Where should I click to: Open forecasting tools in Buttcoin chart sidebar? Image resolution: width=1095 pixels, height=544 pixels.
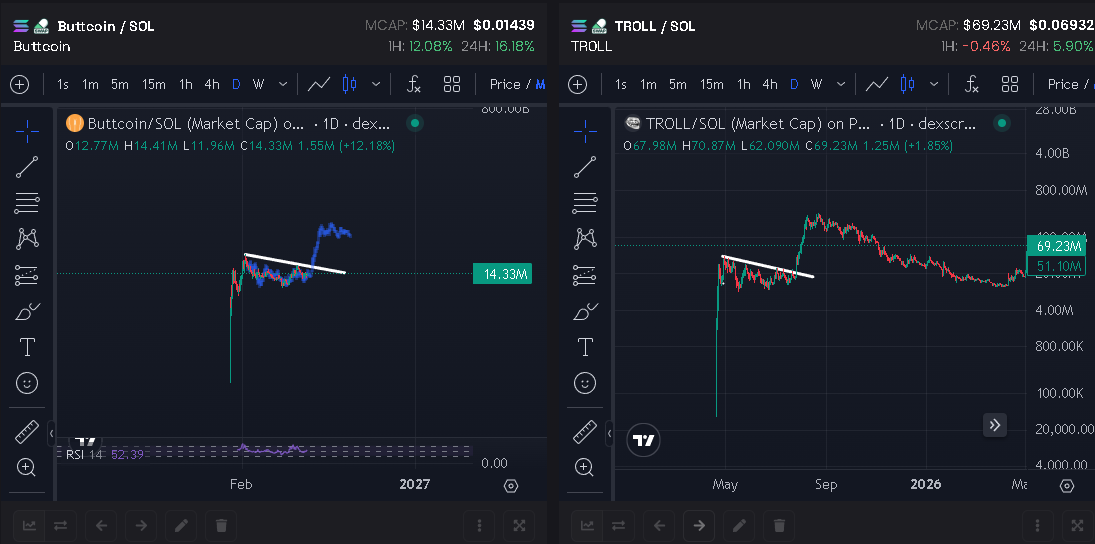point(27,275)
